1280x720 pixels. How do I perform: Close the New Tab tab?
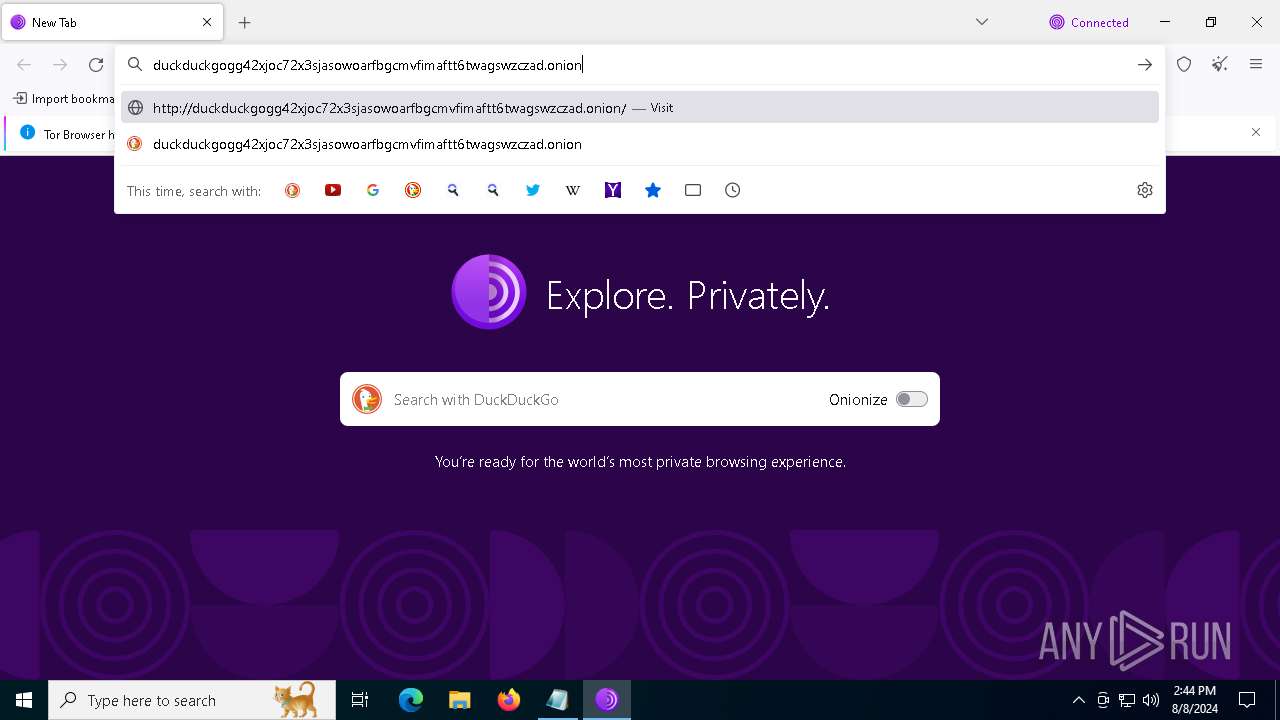click(207, 22)
